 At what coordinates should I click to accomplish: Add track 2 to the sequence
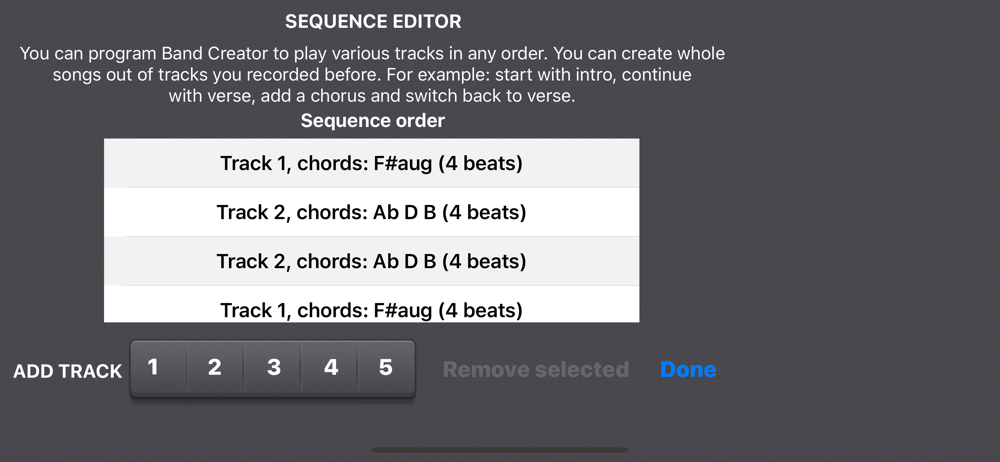pos(215,368)
